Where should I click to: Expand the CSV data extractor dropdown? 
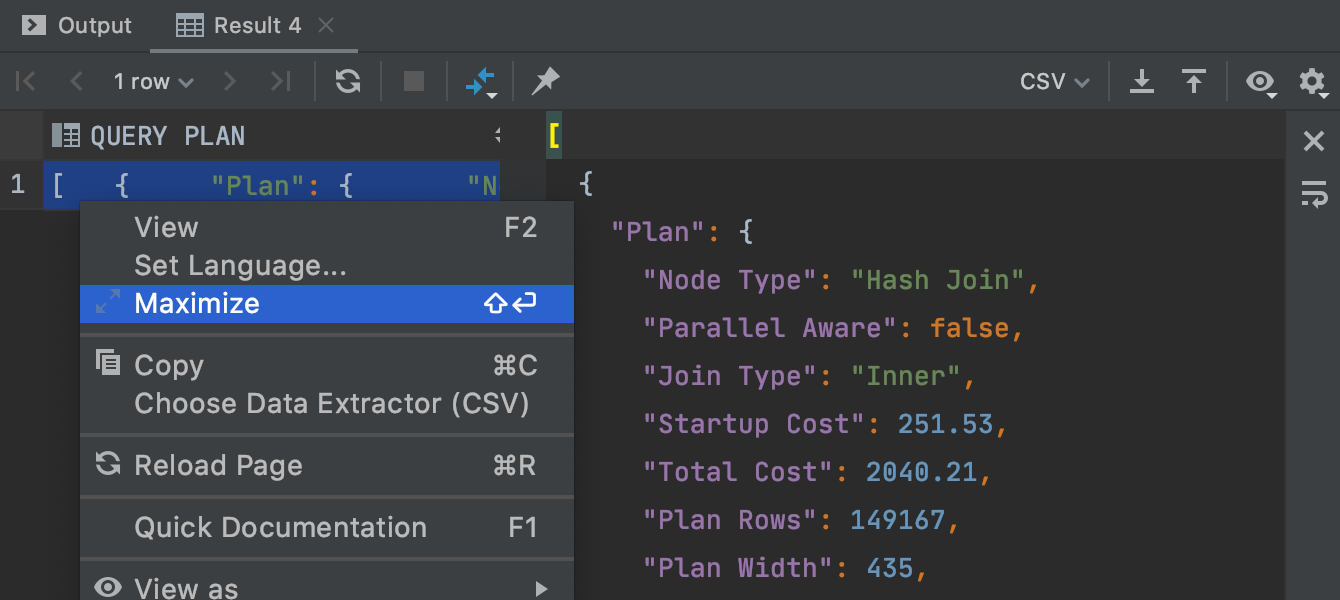click(x=1054, y=81)
